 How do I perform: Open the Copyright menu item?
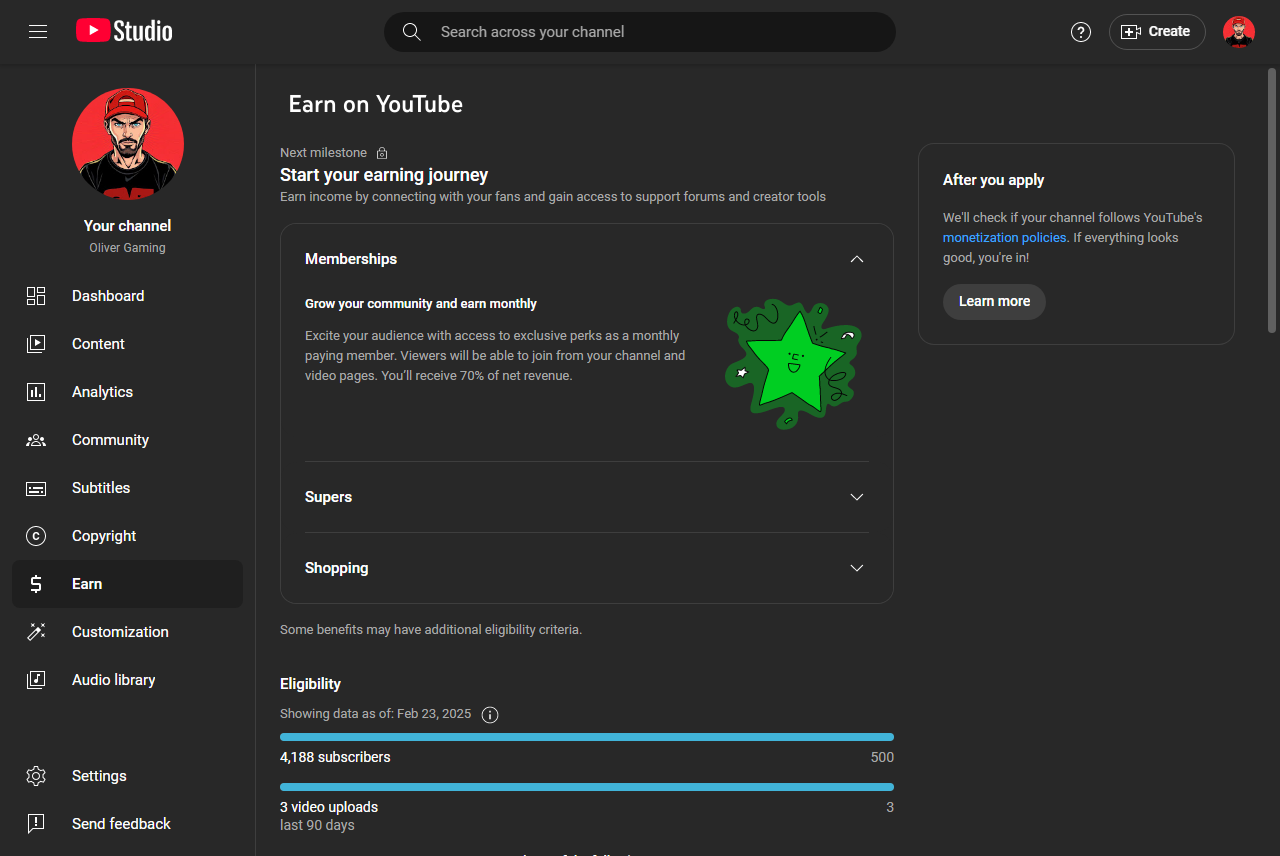point(127,536)
